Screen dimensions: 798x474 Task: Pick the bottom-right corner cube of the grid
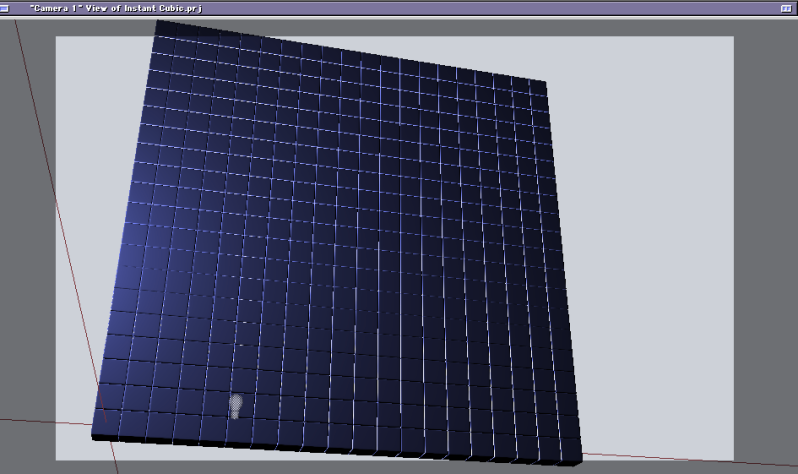click(x=568, y=448)
